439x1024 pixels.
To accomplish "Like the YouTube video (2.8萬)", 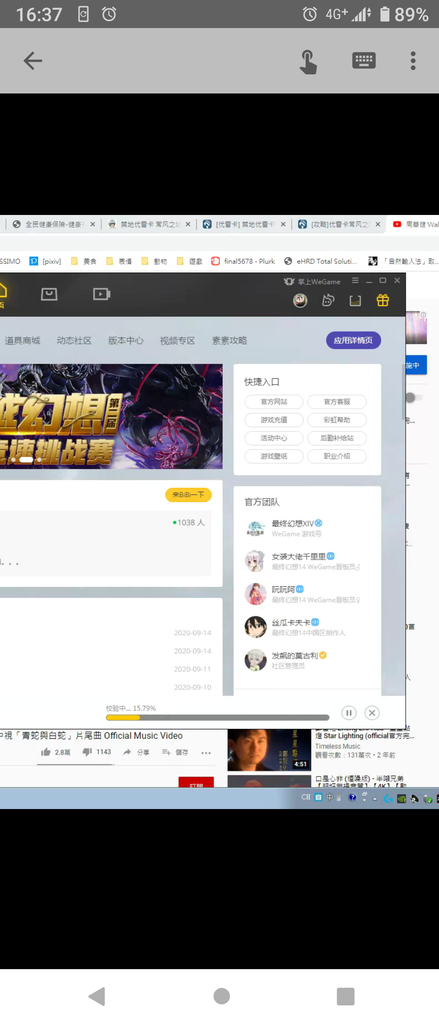I will (x=56, y=752).
